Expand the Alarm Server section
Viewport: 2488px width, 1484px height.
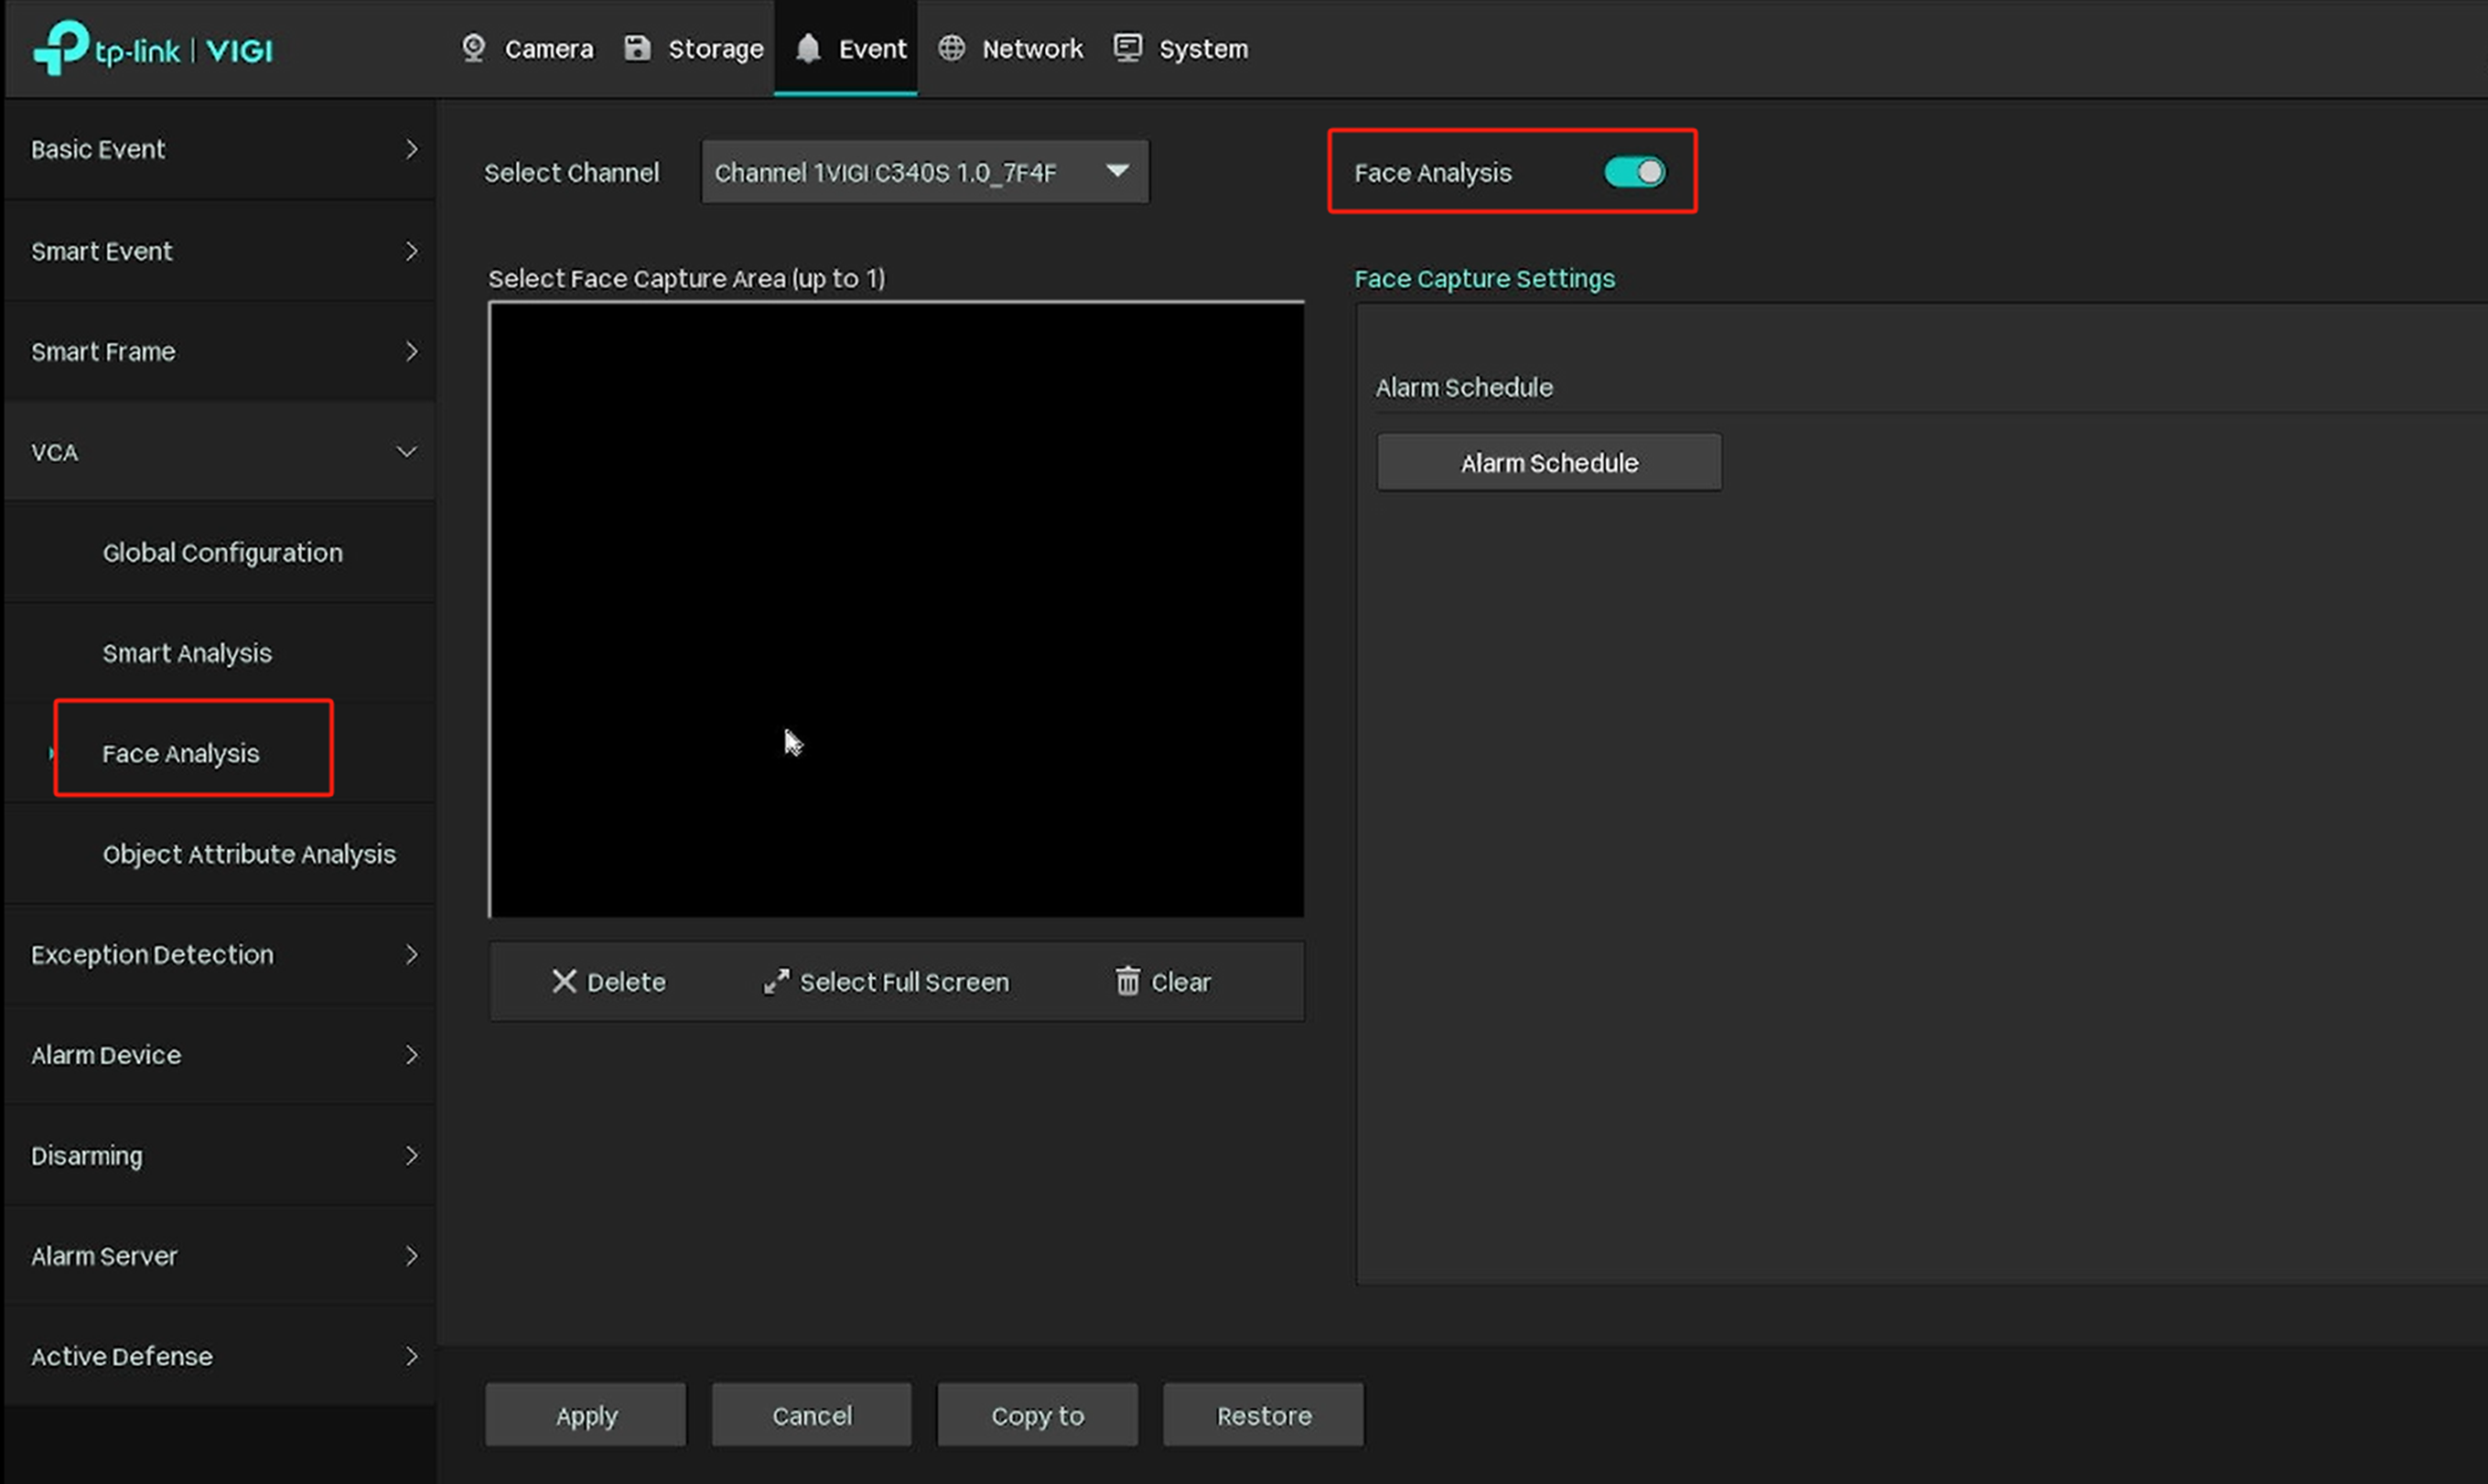220,1256
